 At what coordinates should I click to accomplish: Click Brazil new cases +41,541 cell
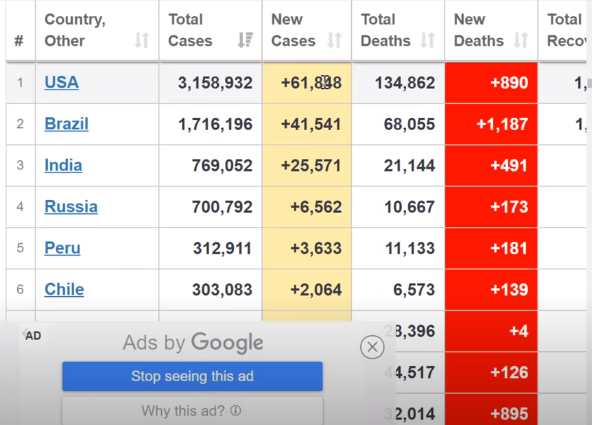coord(307,124)
